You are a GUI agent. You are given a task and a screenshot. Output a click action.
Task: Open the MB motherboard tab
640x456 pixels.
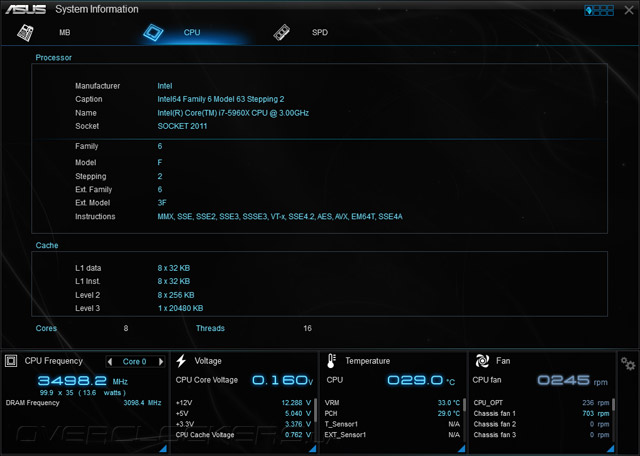point(65,32)
